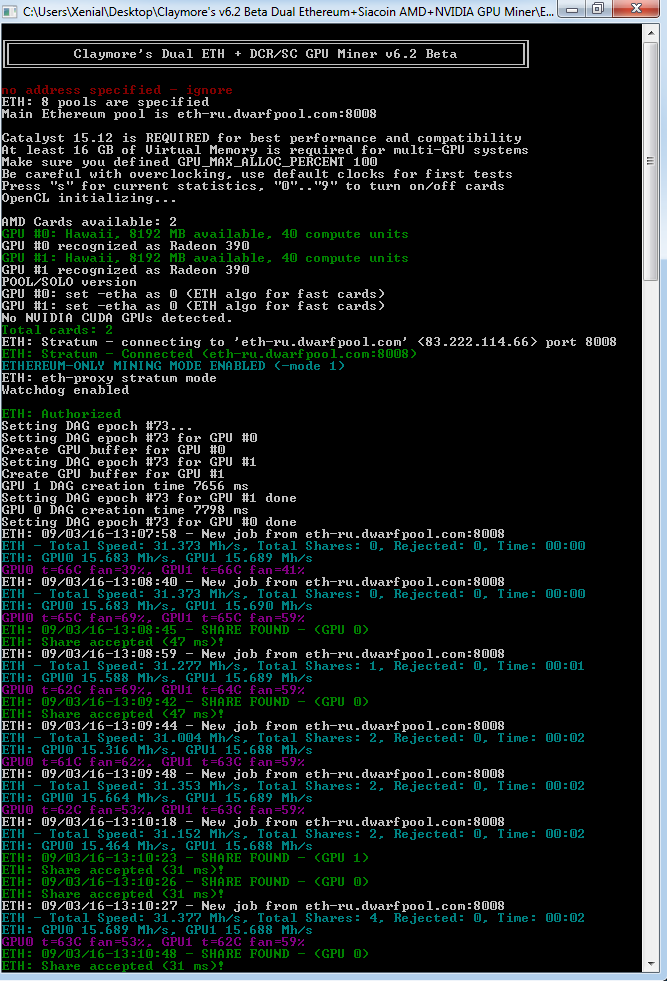This screenshot has width=667, height=981.
Task: Click the green 'Total cards: 2' line
Action: click(x=57, y=330)
